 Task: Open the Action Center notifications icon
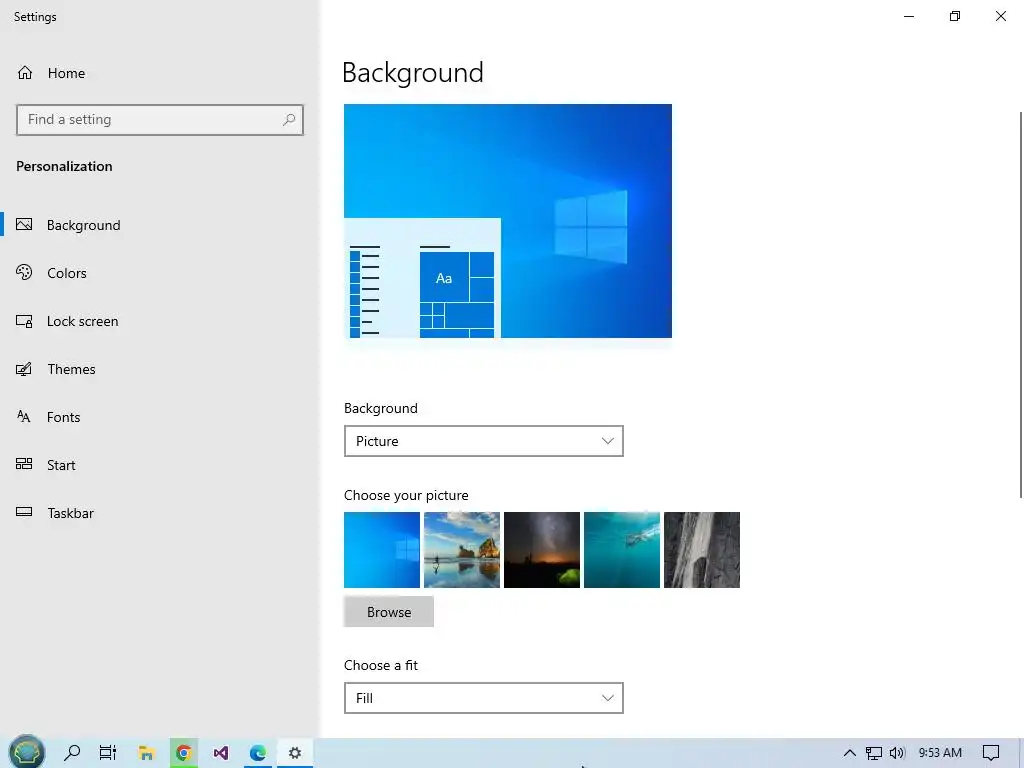point(991,753)
